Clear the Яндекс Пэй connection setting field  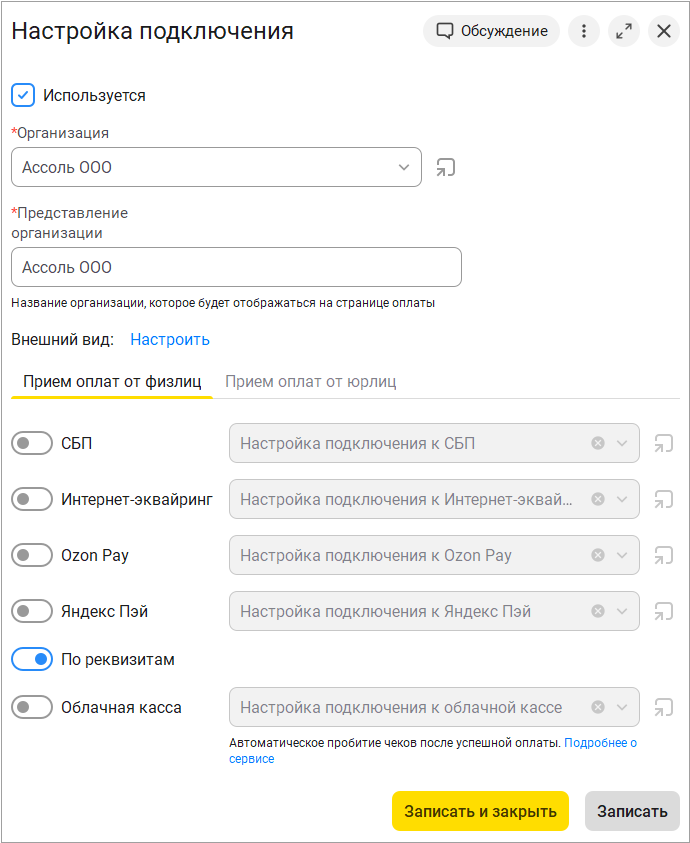pos(597,611)
